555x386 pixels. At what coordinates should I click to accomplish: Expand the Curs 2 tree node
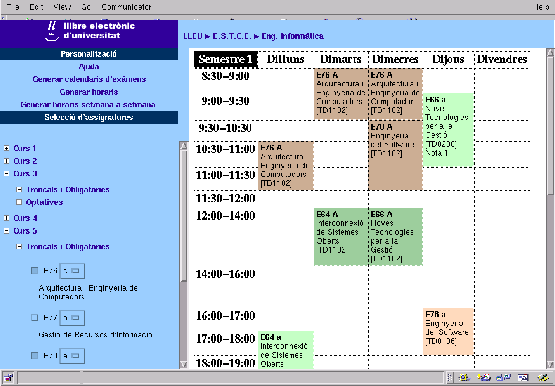click(x=6, y=161)
